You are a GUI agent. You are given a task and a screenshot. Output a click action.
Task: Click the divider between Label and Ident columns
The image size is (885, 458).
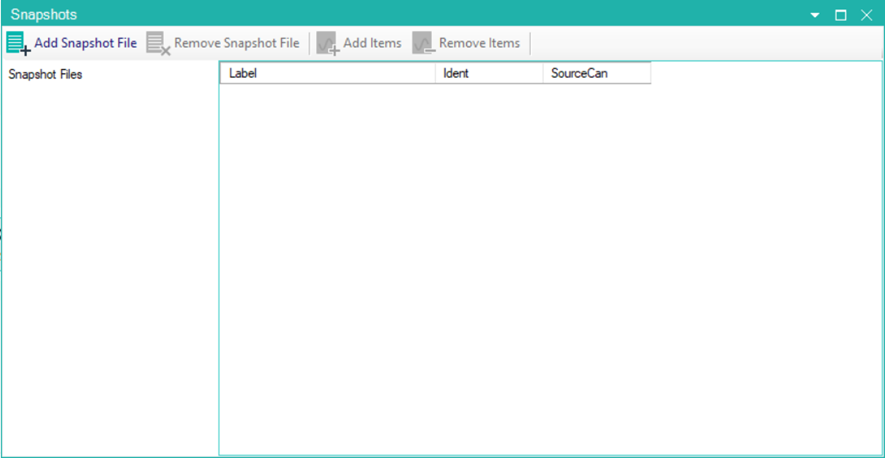point(435,73)
